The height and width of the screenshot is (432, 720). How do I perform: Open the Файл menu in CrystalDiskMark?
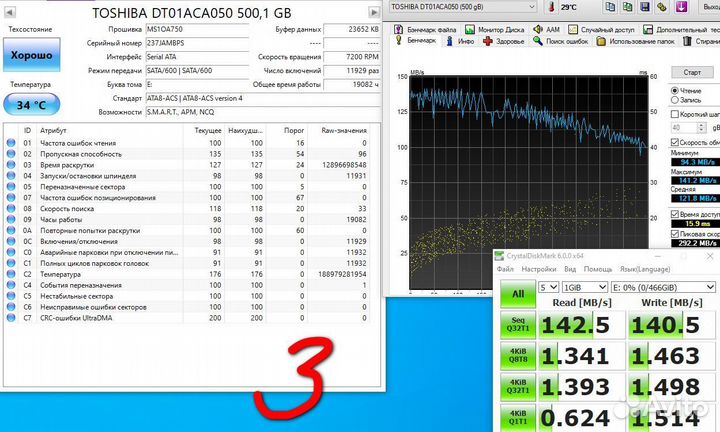coord(505,269)
